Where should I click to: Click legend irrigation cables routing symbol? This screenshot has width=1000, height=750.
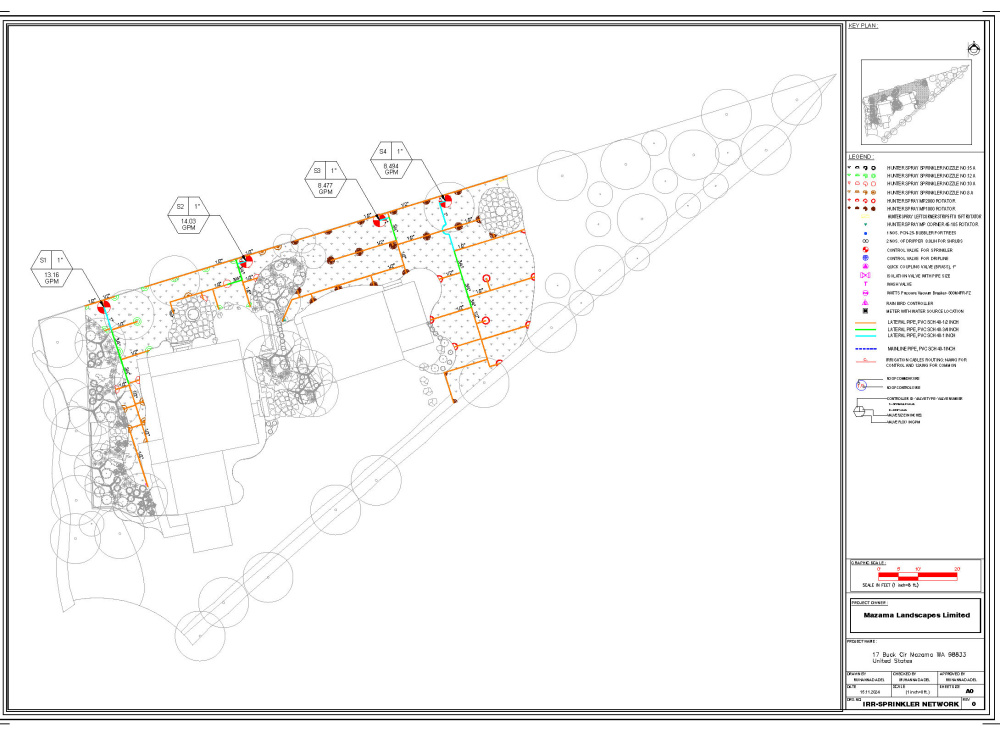click(x=865, y=360)
